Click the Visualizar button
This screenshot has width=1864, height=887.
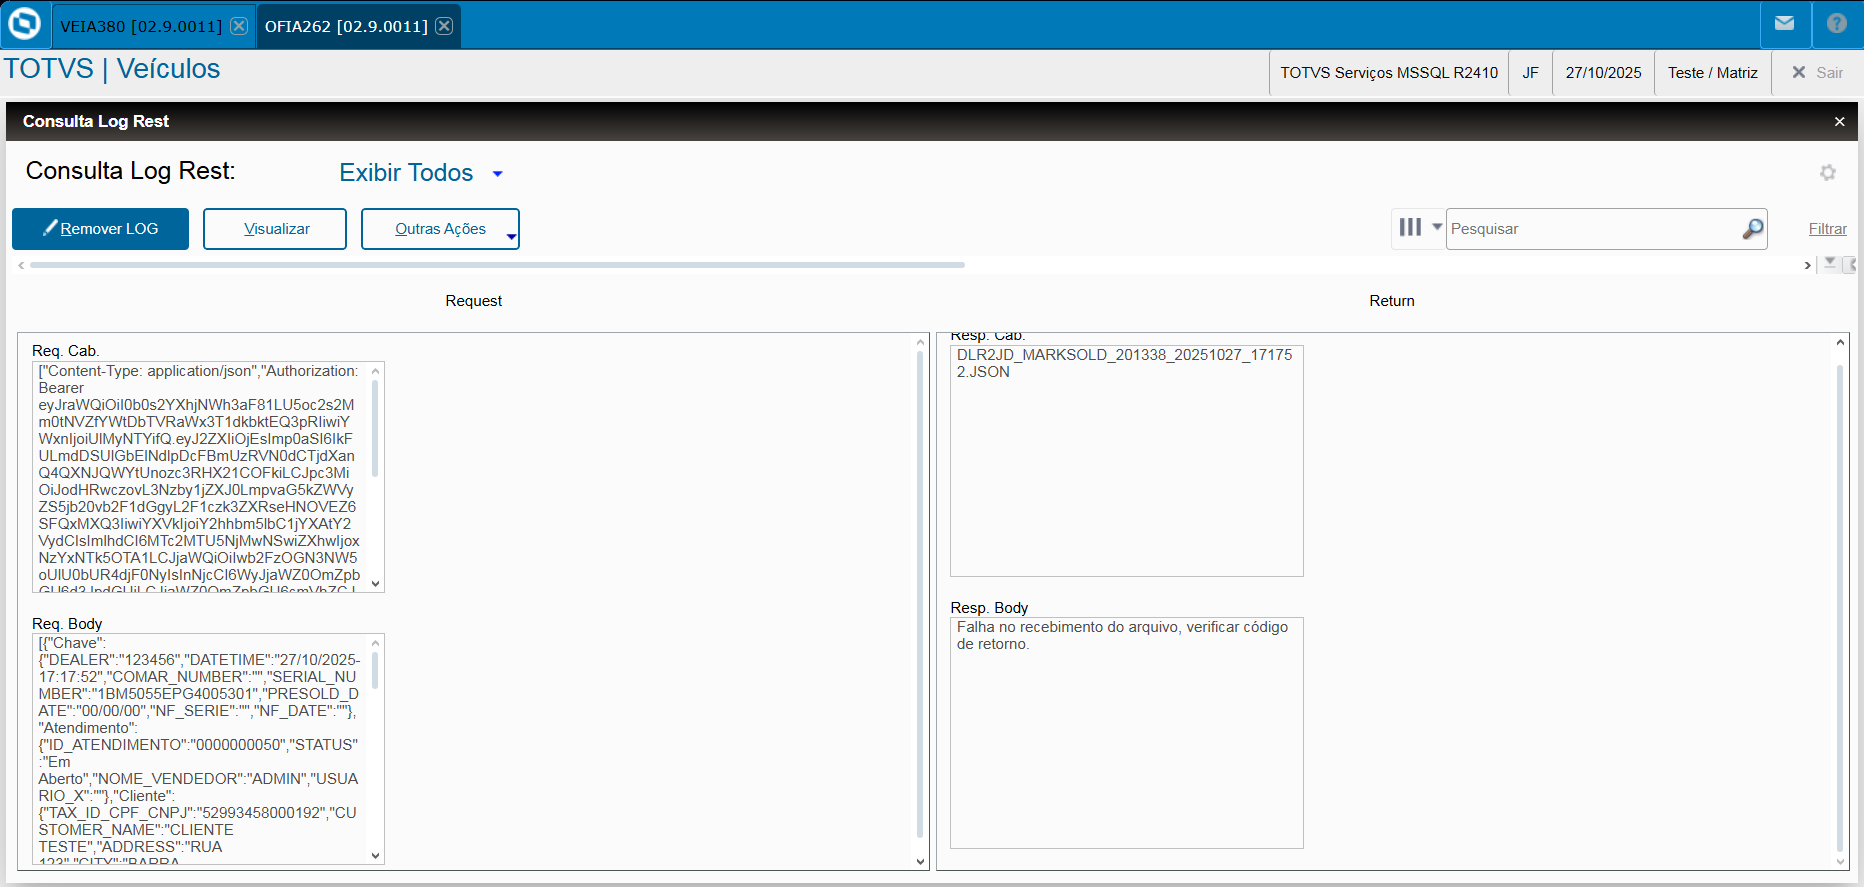275,229
